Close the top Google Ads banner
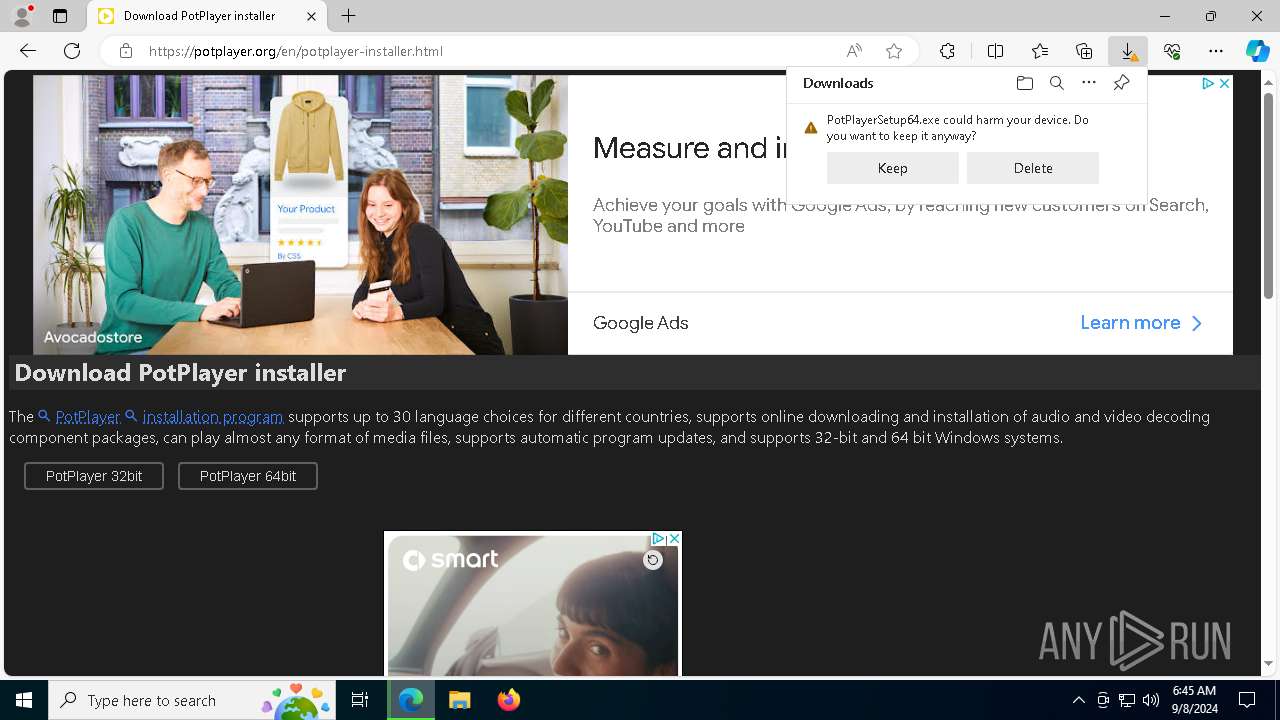 (x=1224, y=84)
